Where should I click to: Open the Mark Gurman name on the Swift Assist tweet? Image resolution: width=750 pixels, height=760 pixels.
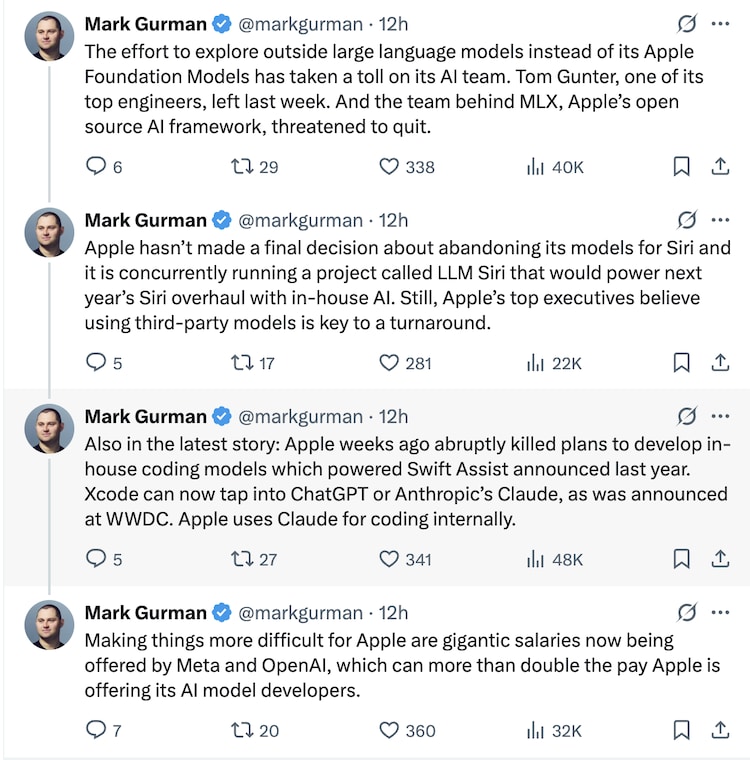pos(145,417)
